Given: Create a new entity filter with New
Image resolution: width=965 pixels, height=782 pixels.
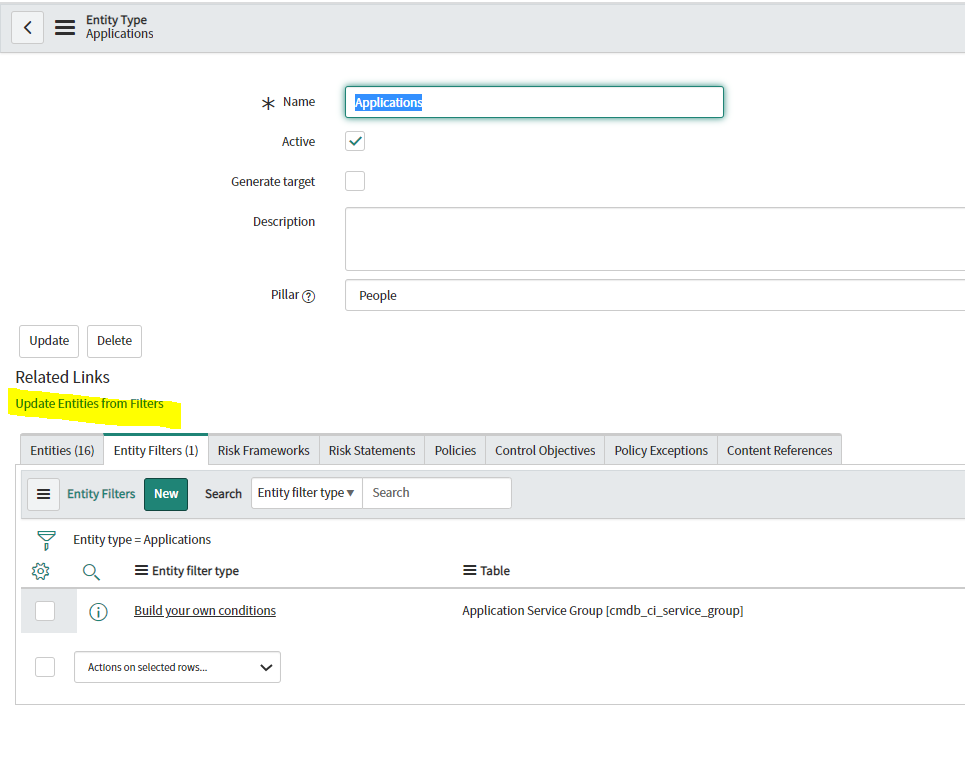Looking at the screenshot, I should pyautogui.click(x=166, y=493).
